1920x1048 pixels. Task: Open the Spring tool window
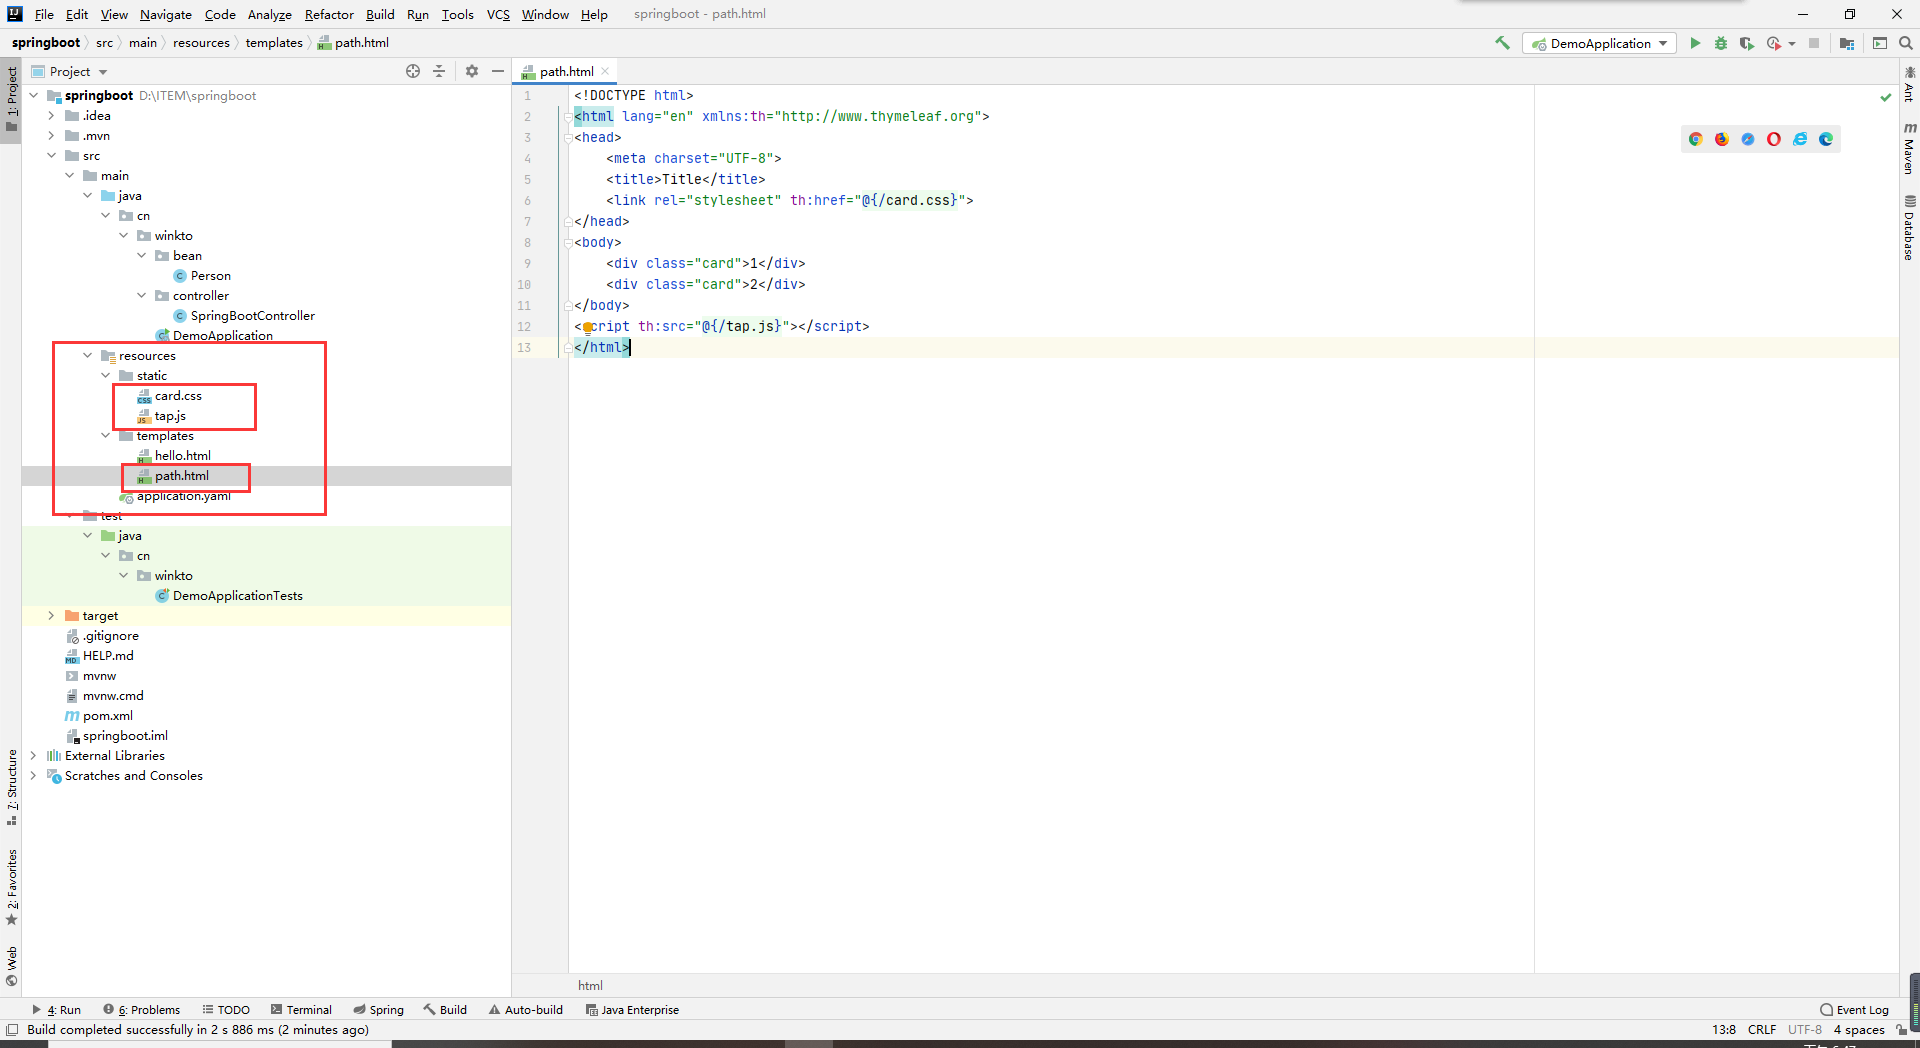point(378,1010)
